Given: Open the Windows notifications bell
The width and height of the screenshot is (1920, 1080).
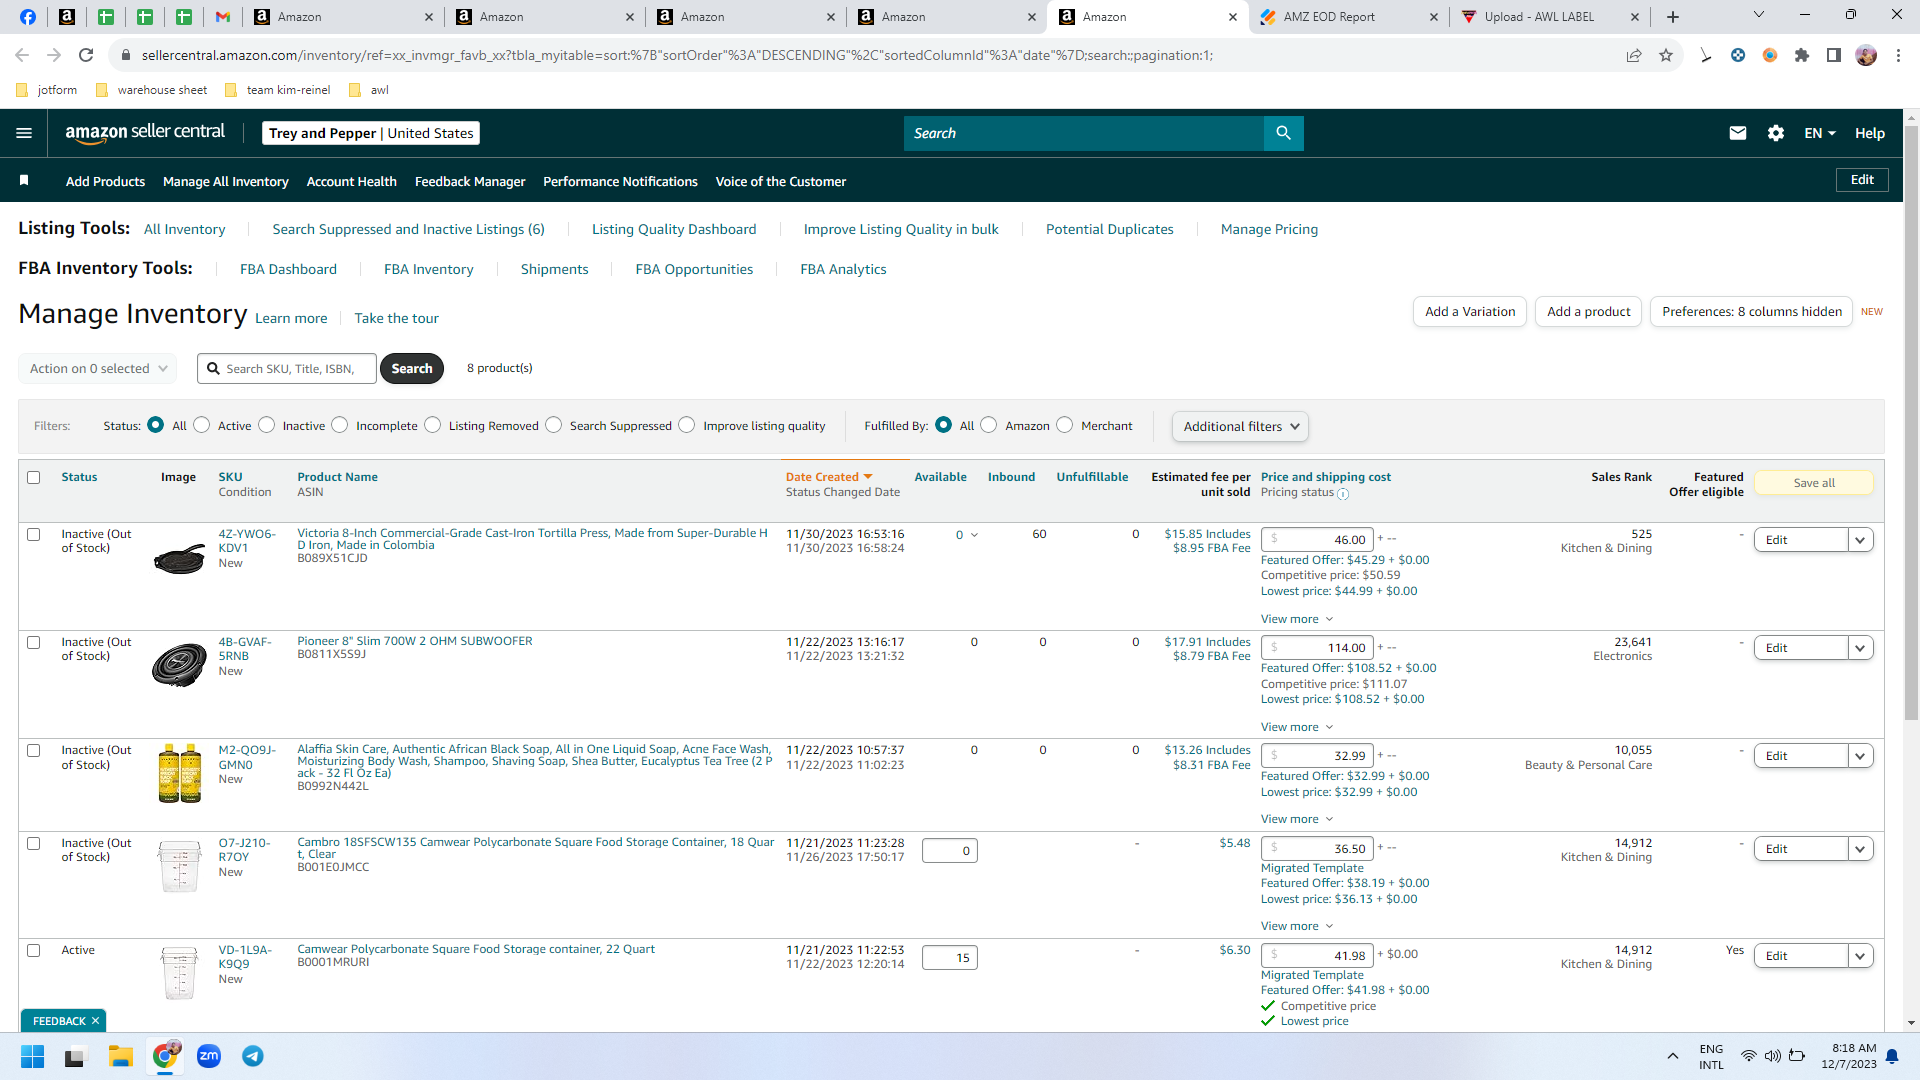Looking at the screenshot, I should pos(1892,1056).
